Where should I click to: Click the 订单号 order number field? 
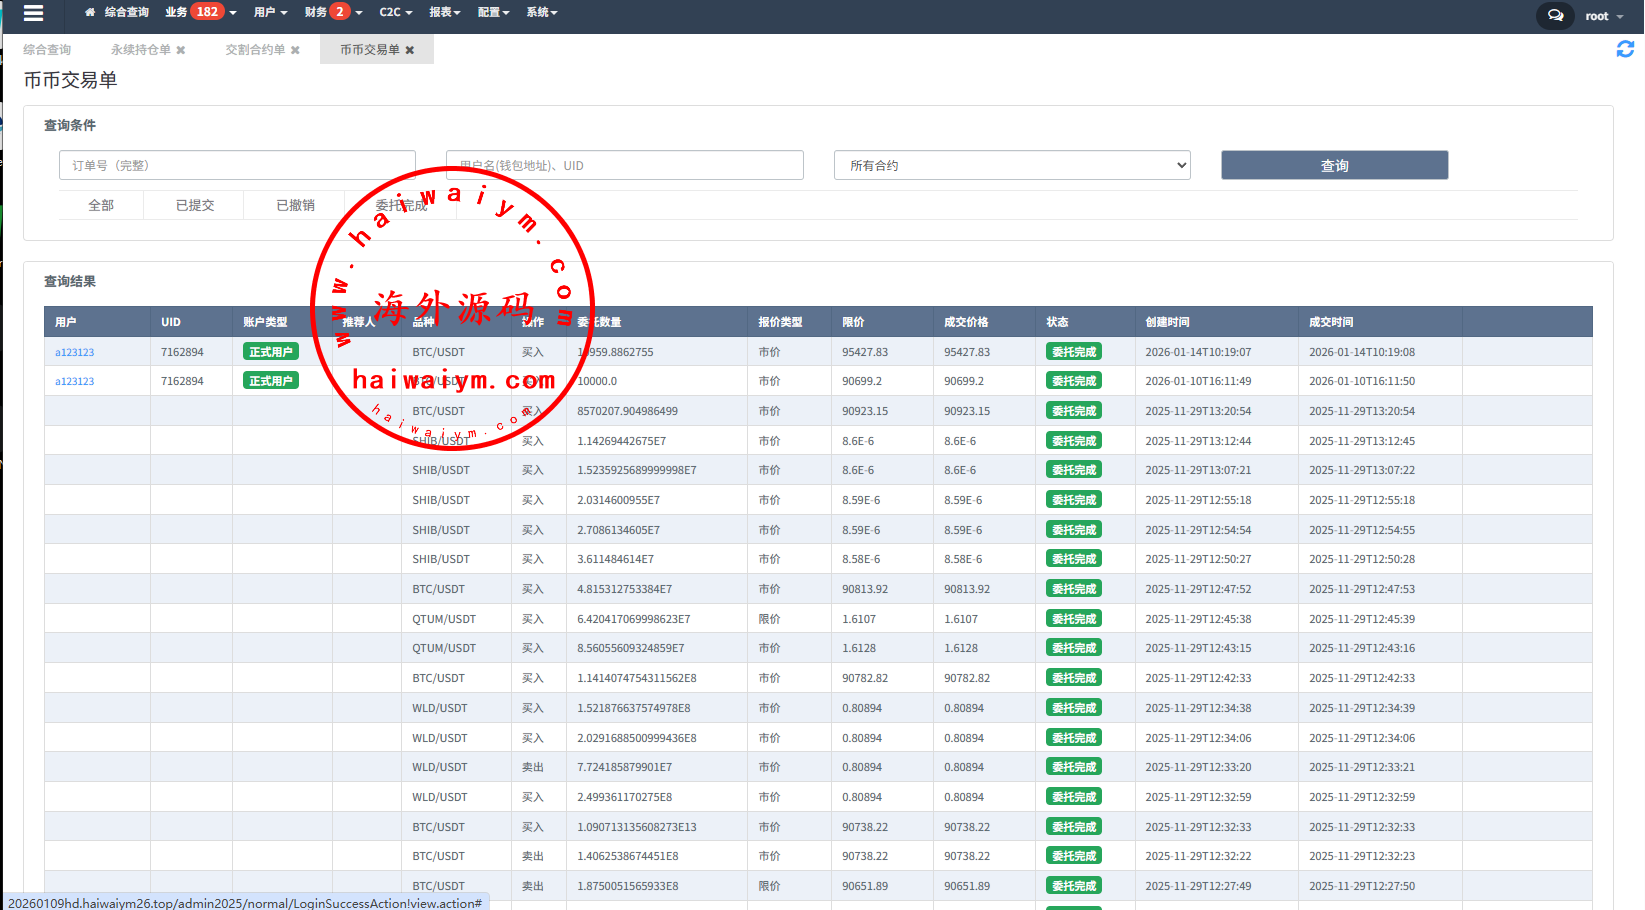click(237, 165)
